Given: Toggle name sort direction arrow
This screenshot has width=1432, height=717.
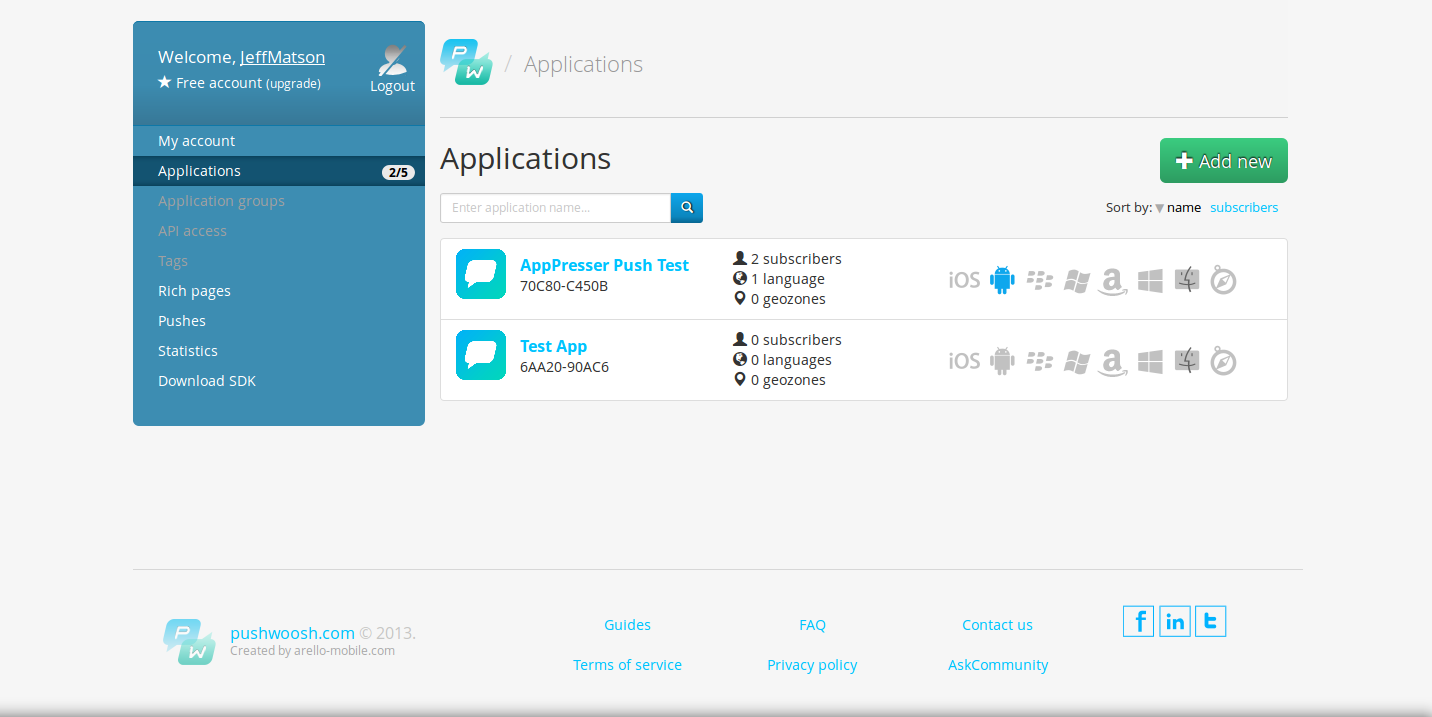Looking at the screenshot, I should (1159, 209).
